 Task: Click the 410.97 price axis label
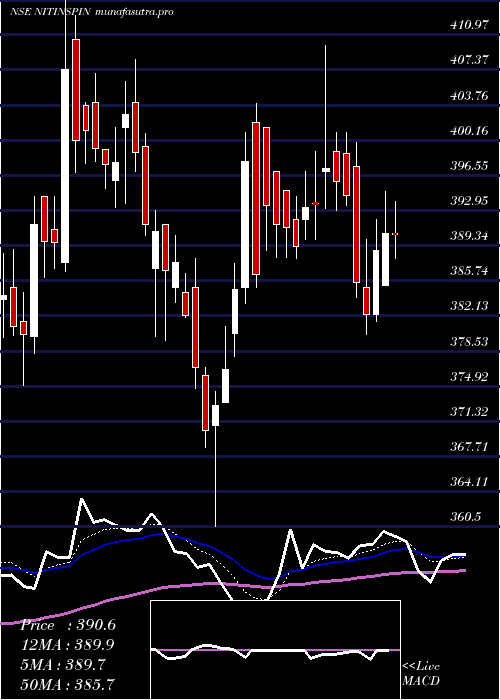coord(469,25)
